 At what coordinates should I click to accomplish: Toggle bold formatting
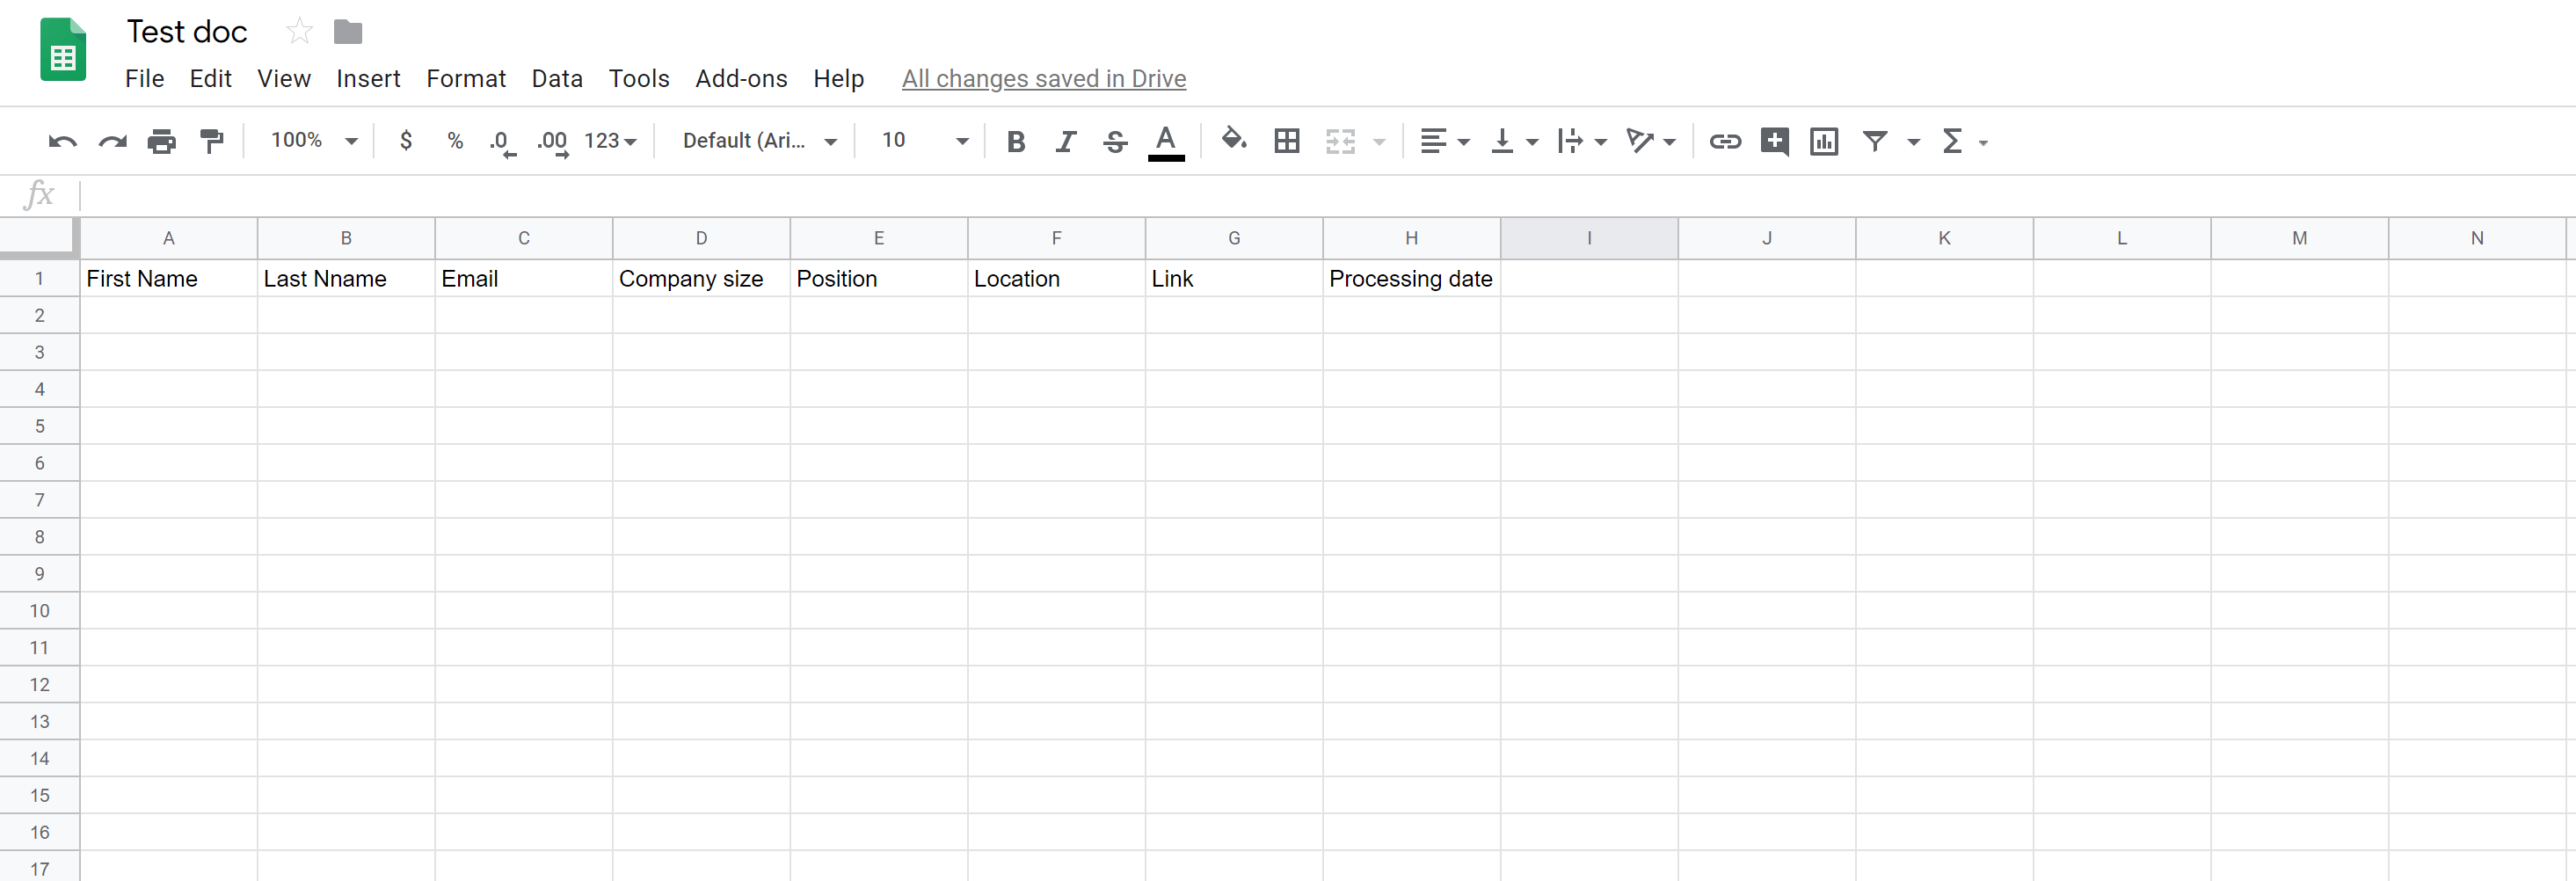coord(1016,141)
